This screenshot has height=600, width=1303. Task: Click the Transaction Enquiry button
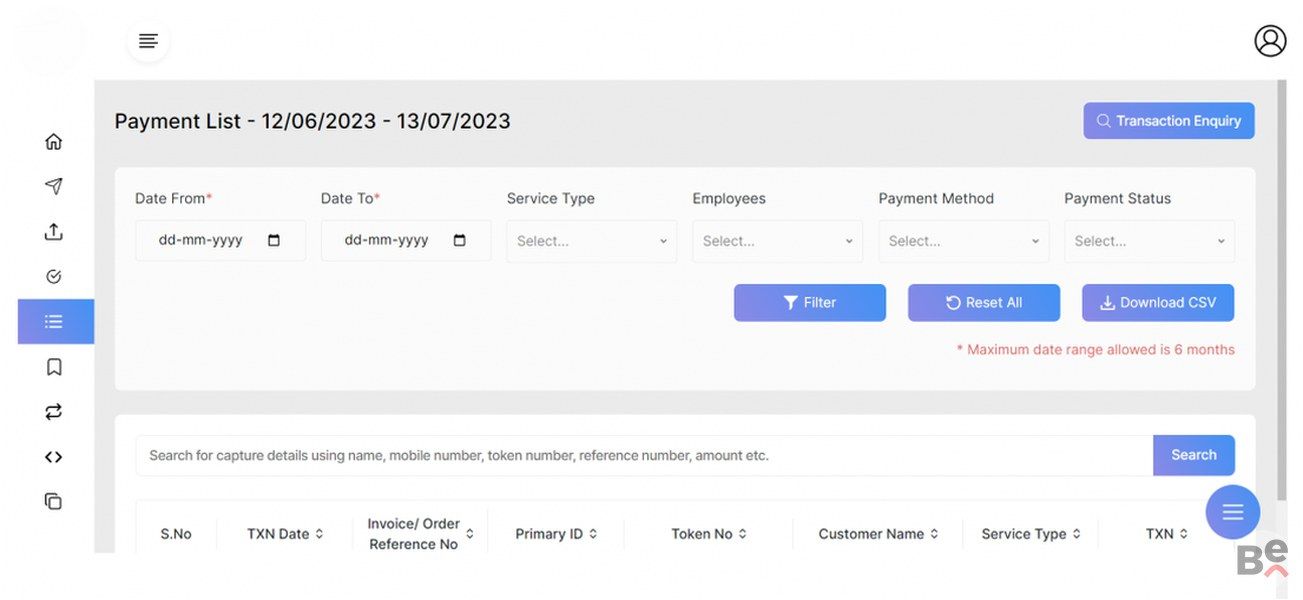coord(1168,121)
